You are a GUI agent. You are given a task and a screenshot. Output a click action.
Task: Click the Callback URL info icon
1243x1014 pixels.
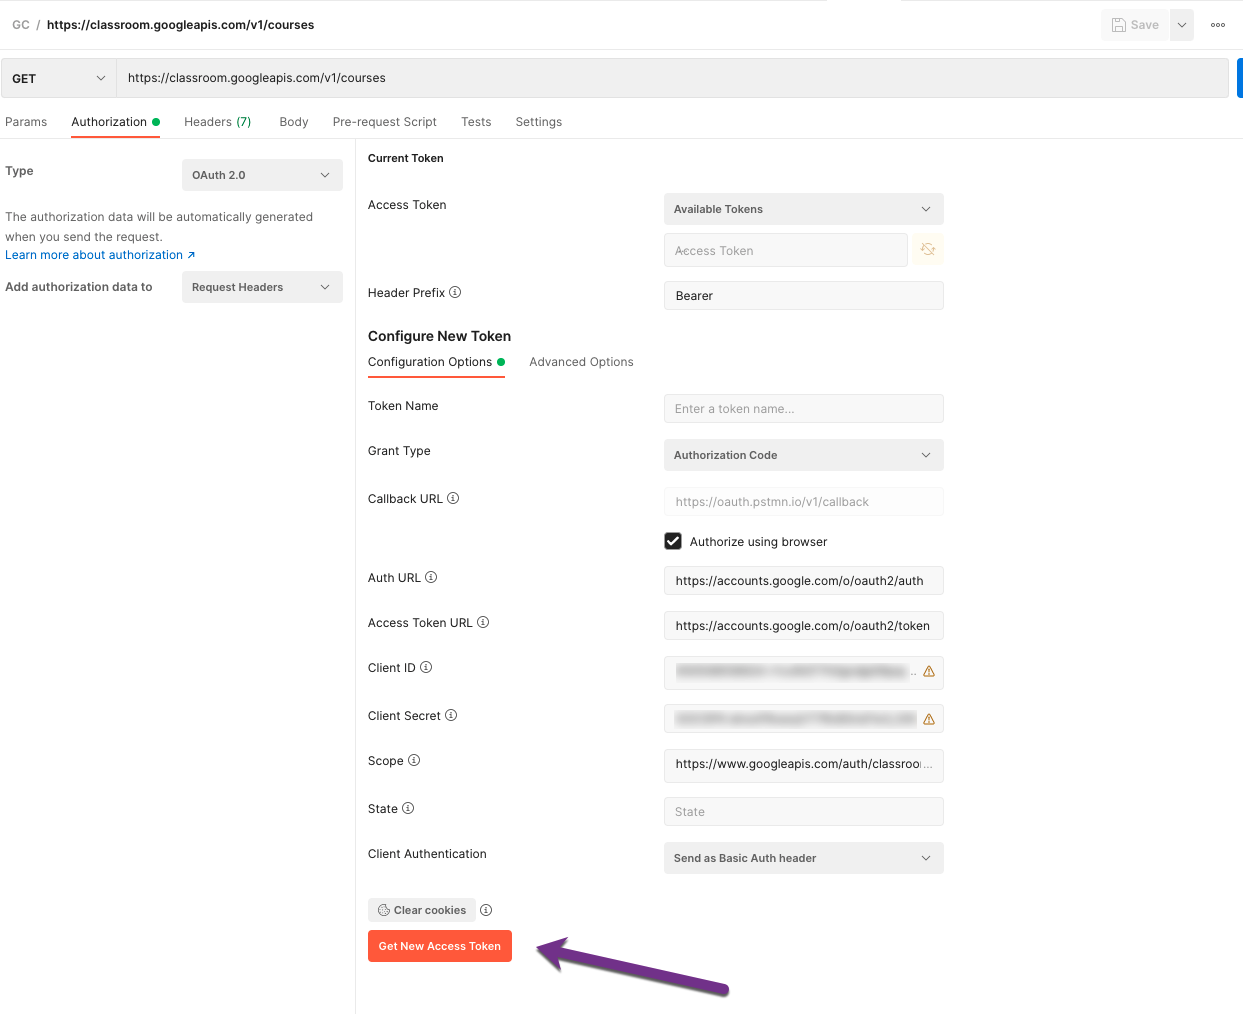click(453, 498)
